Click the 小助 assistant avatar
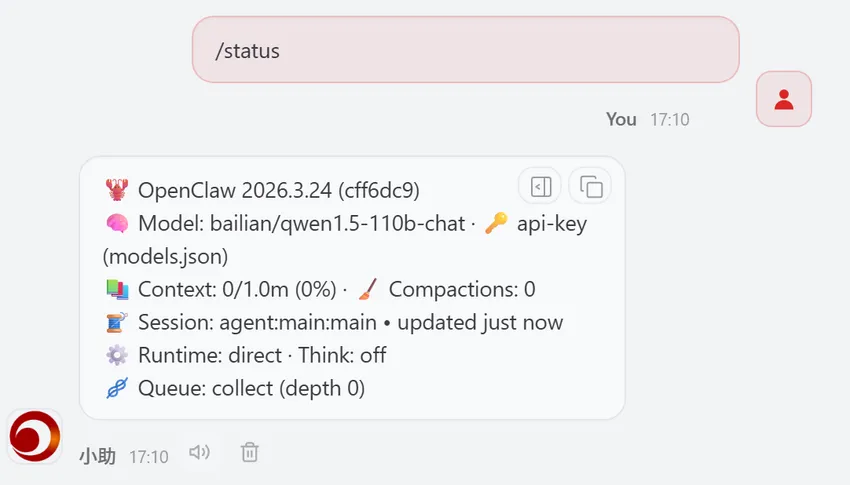This screenshot has height=485, width=850. click(35, 436)
